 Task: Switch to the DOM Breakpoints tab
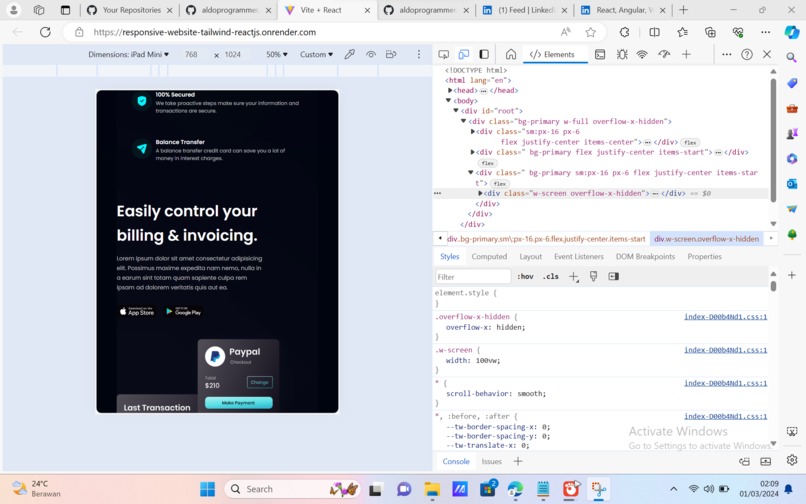[645, 256]
